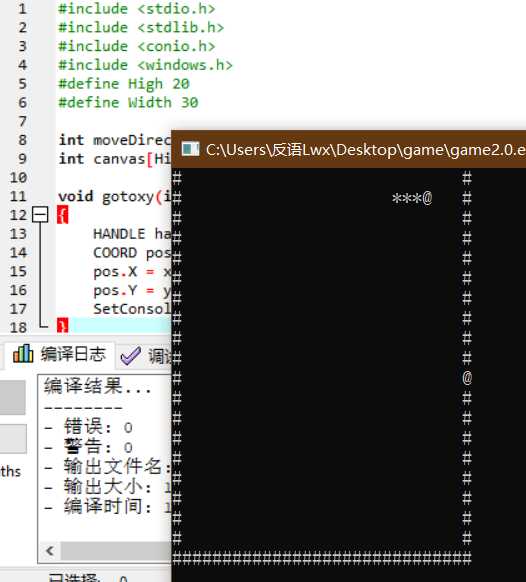Image resolution: width=526 pixels, height=582 pixels.
Task: Click the line '#define Width 30'
Action: (x=128, y=102)
